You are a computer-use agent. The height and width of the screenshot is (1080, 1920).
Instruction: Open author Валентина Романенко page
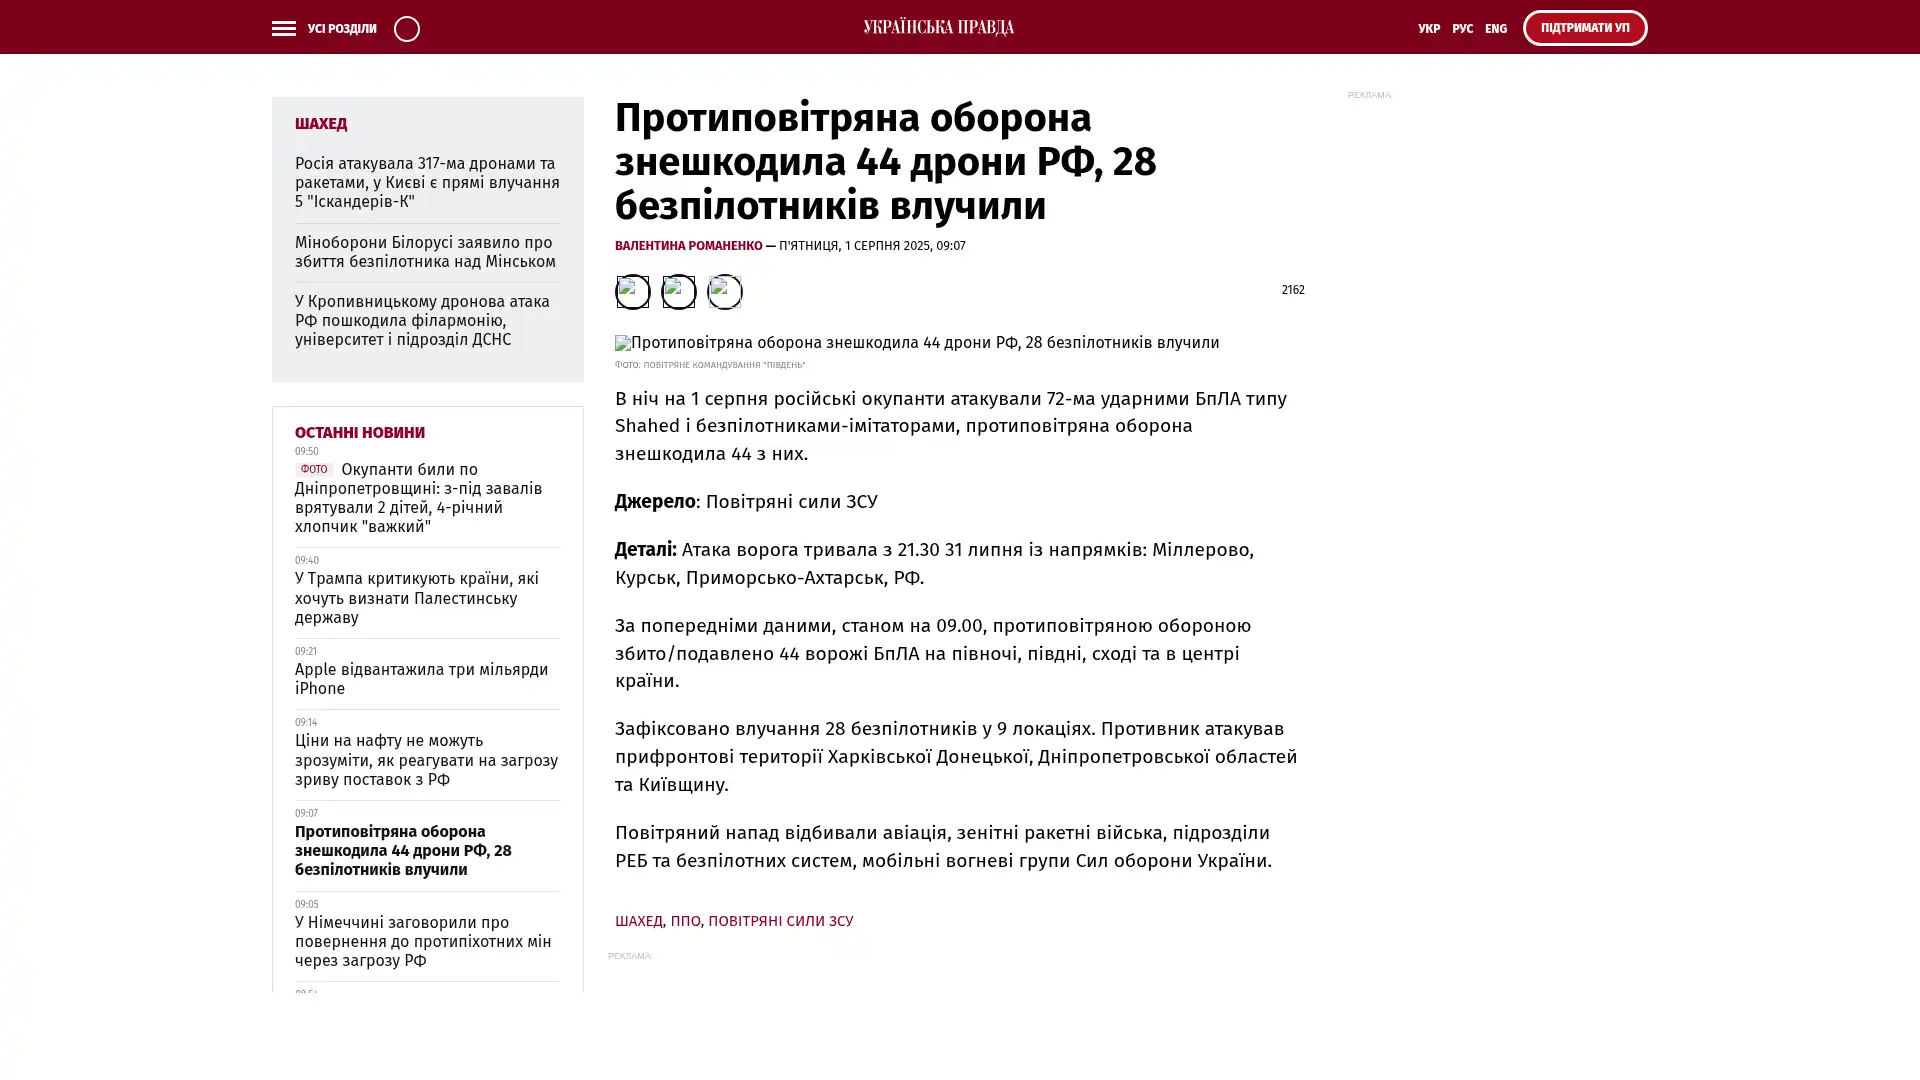(688, 246)
